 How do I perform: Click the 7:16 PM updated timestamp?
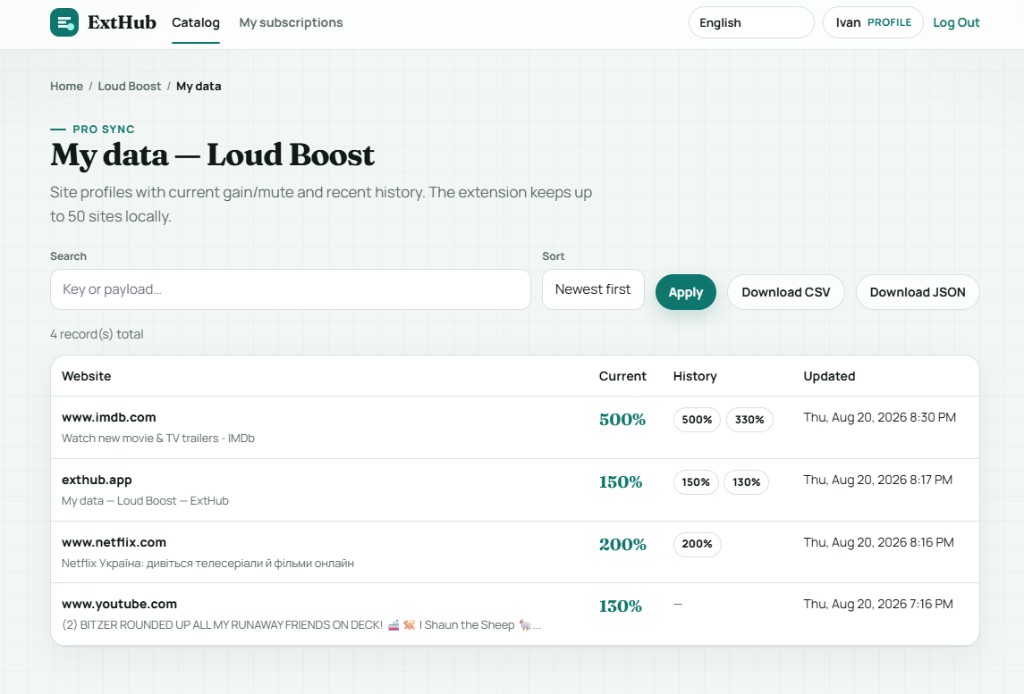pos(878,604)
